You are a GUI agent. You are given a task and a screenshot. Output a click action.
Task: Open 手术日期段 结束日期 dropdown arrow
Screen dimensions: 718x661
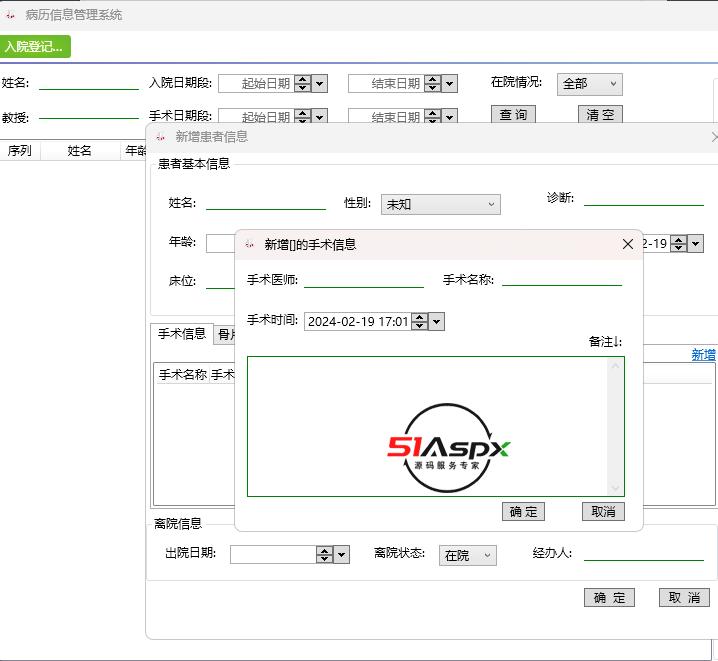(x=450, y=117)
